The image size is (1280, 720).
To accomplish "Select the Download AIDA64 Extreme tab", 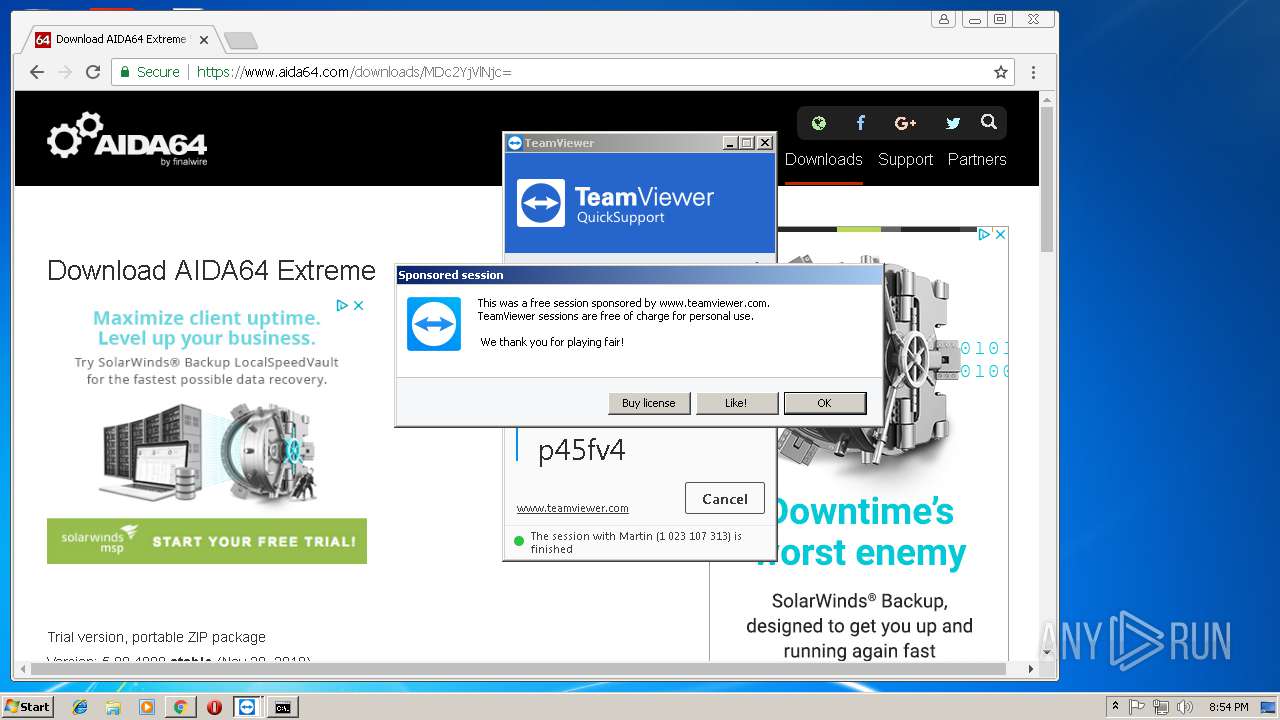I will click(x=120, y=40).
